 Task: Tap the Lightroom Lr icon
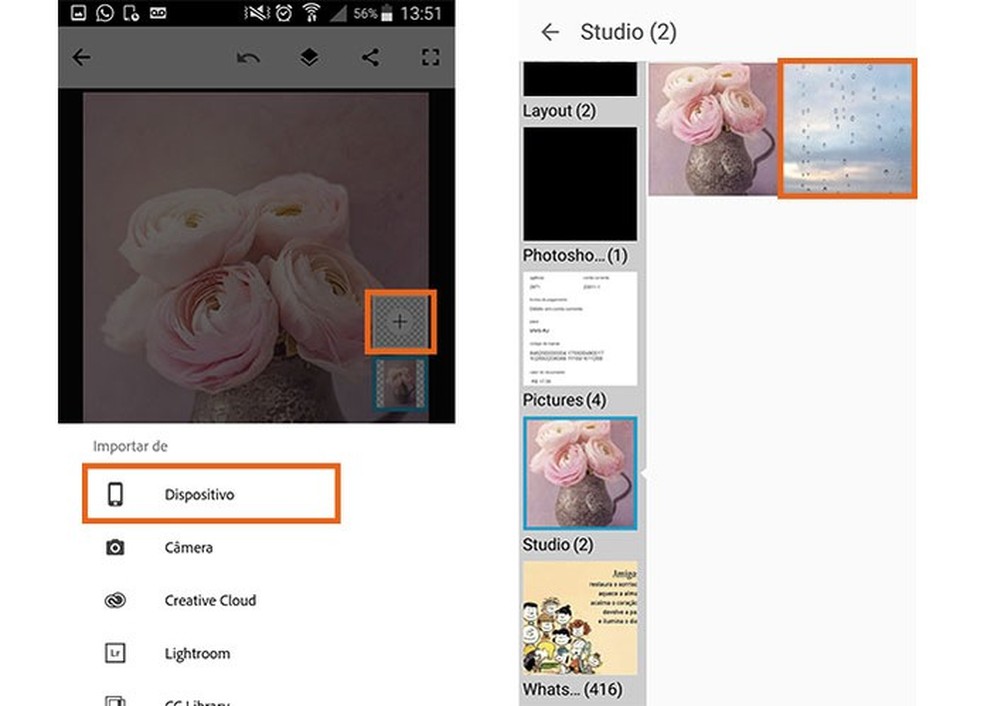click(x=115, y=653)
